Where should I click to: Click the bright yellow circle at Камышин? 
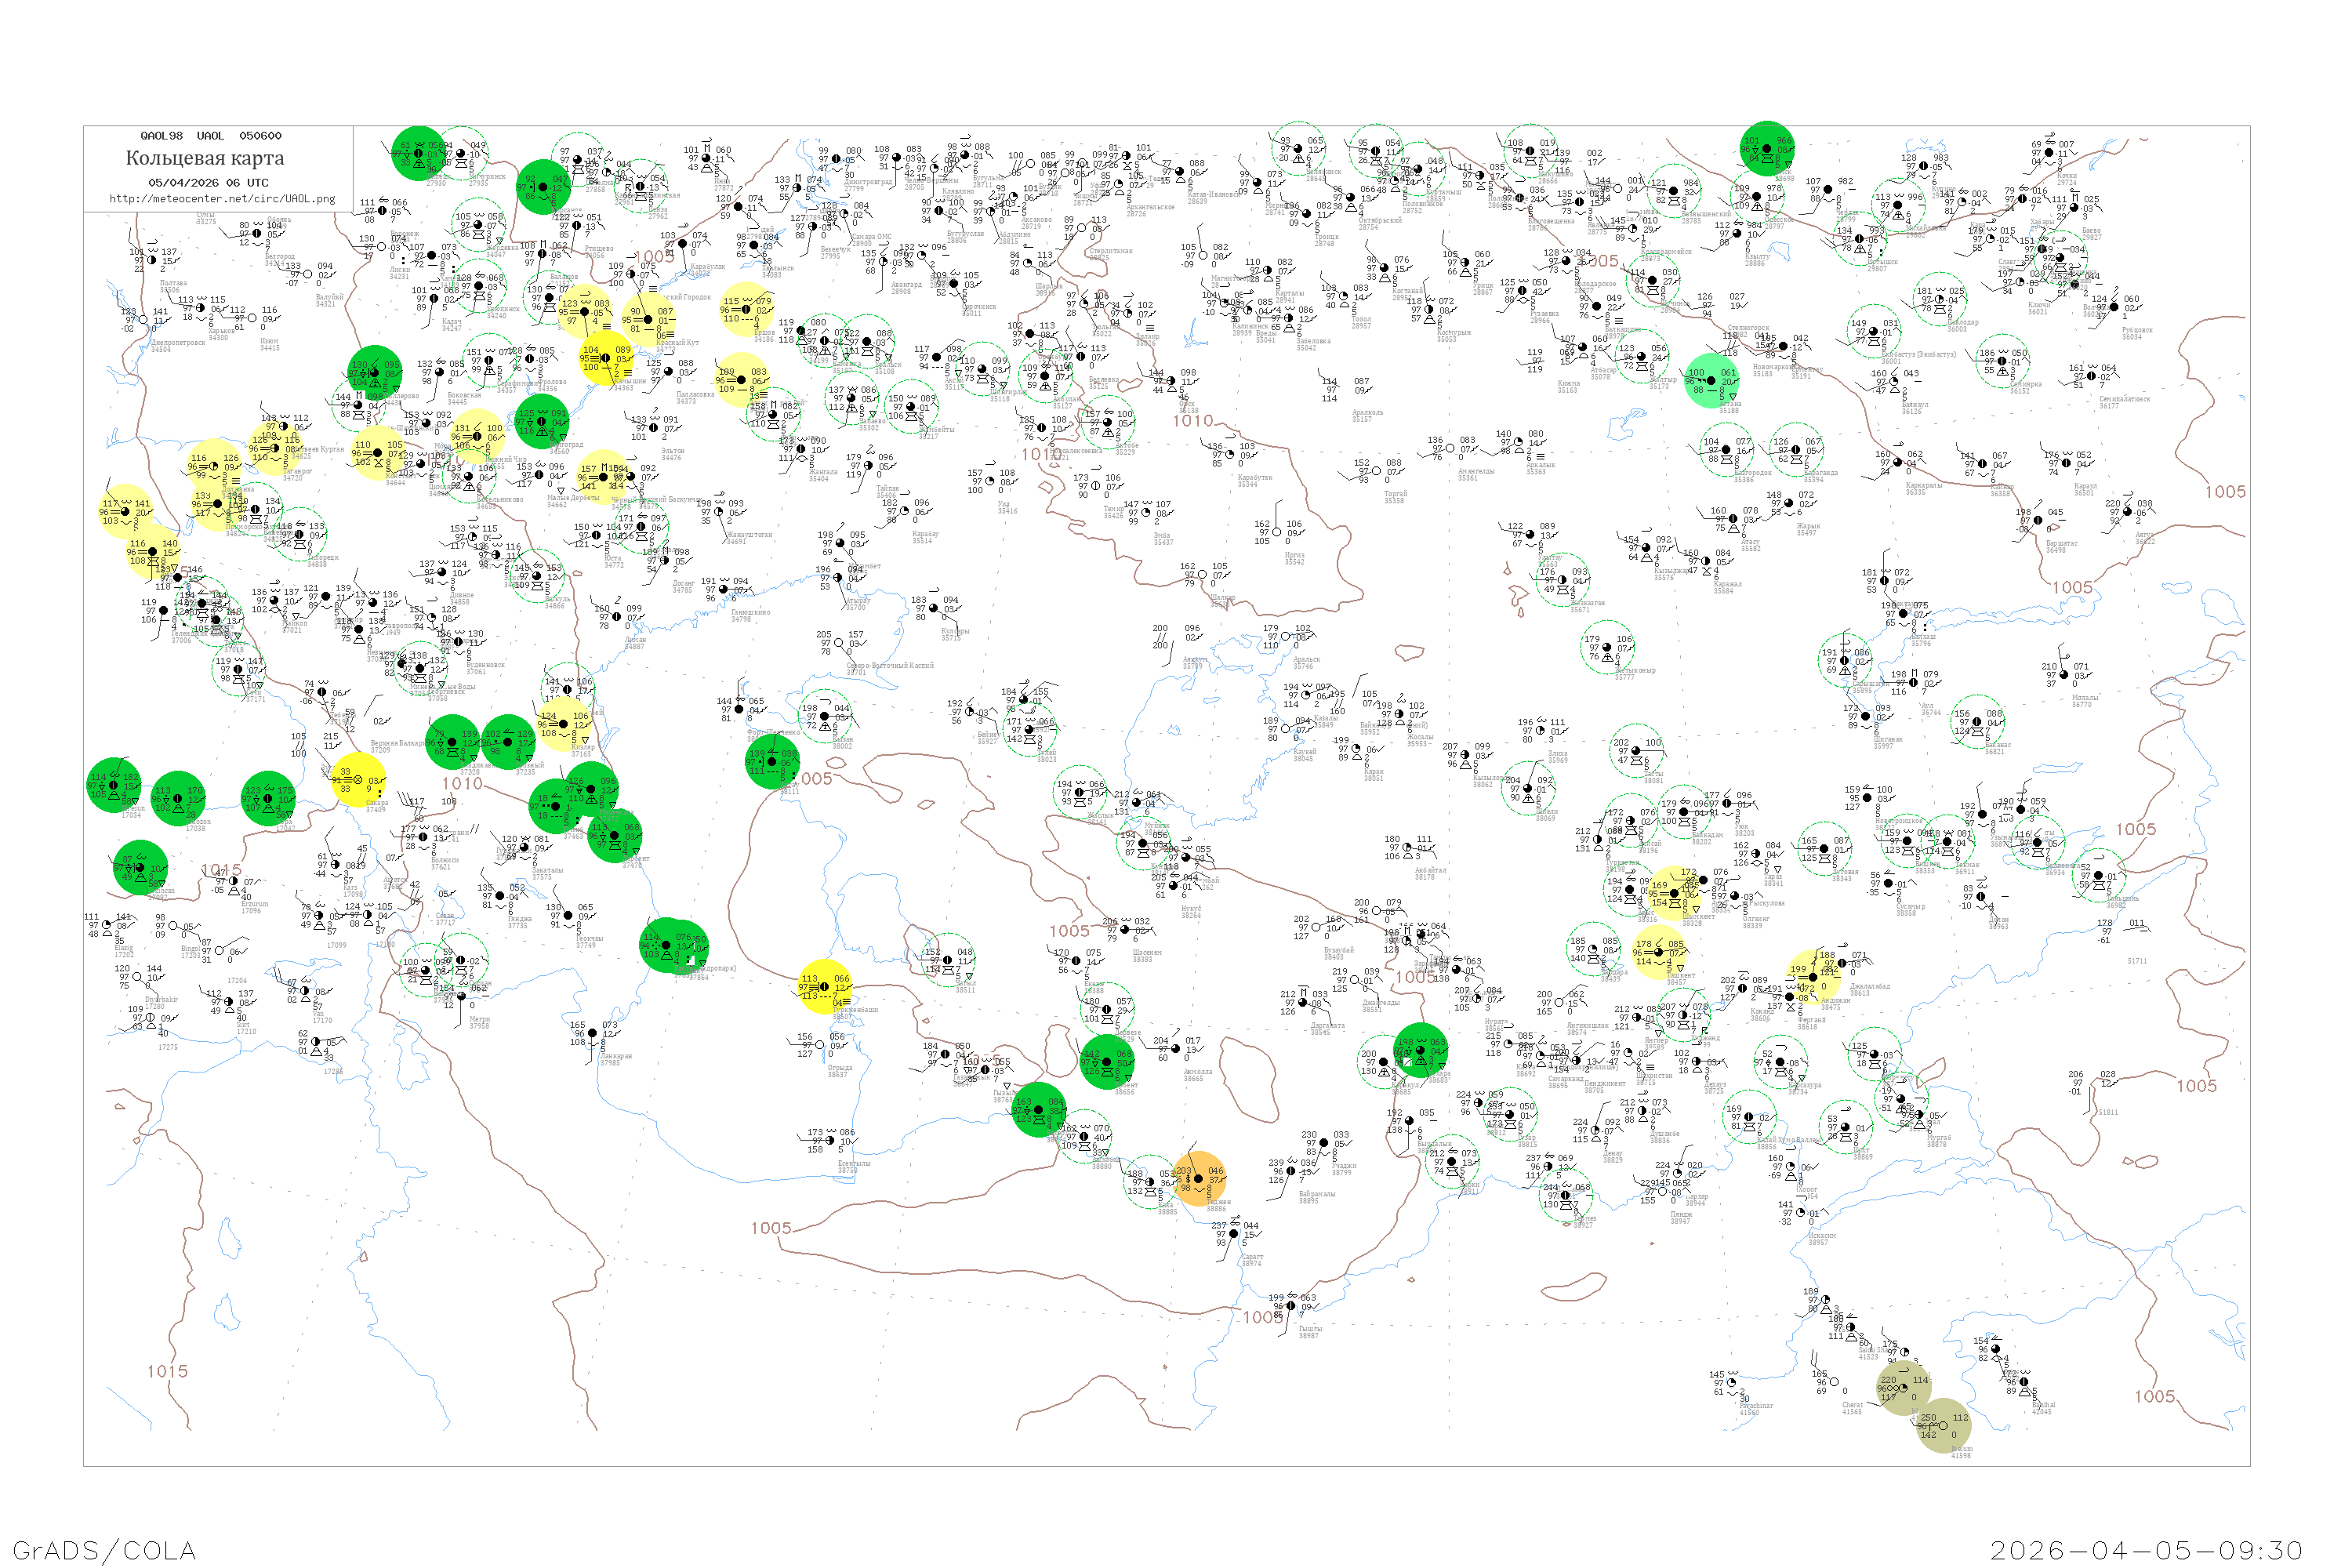pos(606,359)
